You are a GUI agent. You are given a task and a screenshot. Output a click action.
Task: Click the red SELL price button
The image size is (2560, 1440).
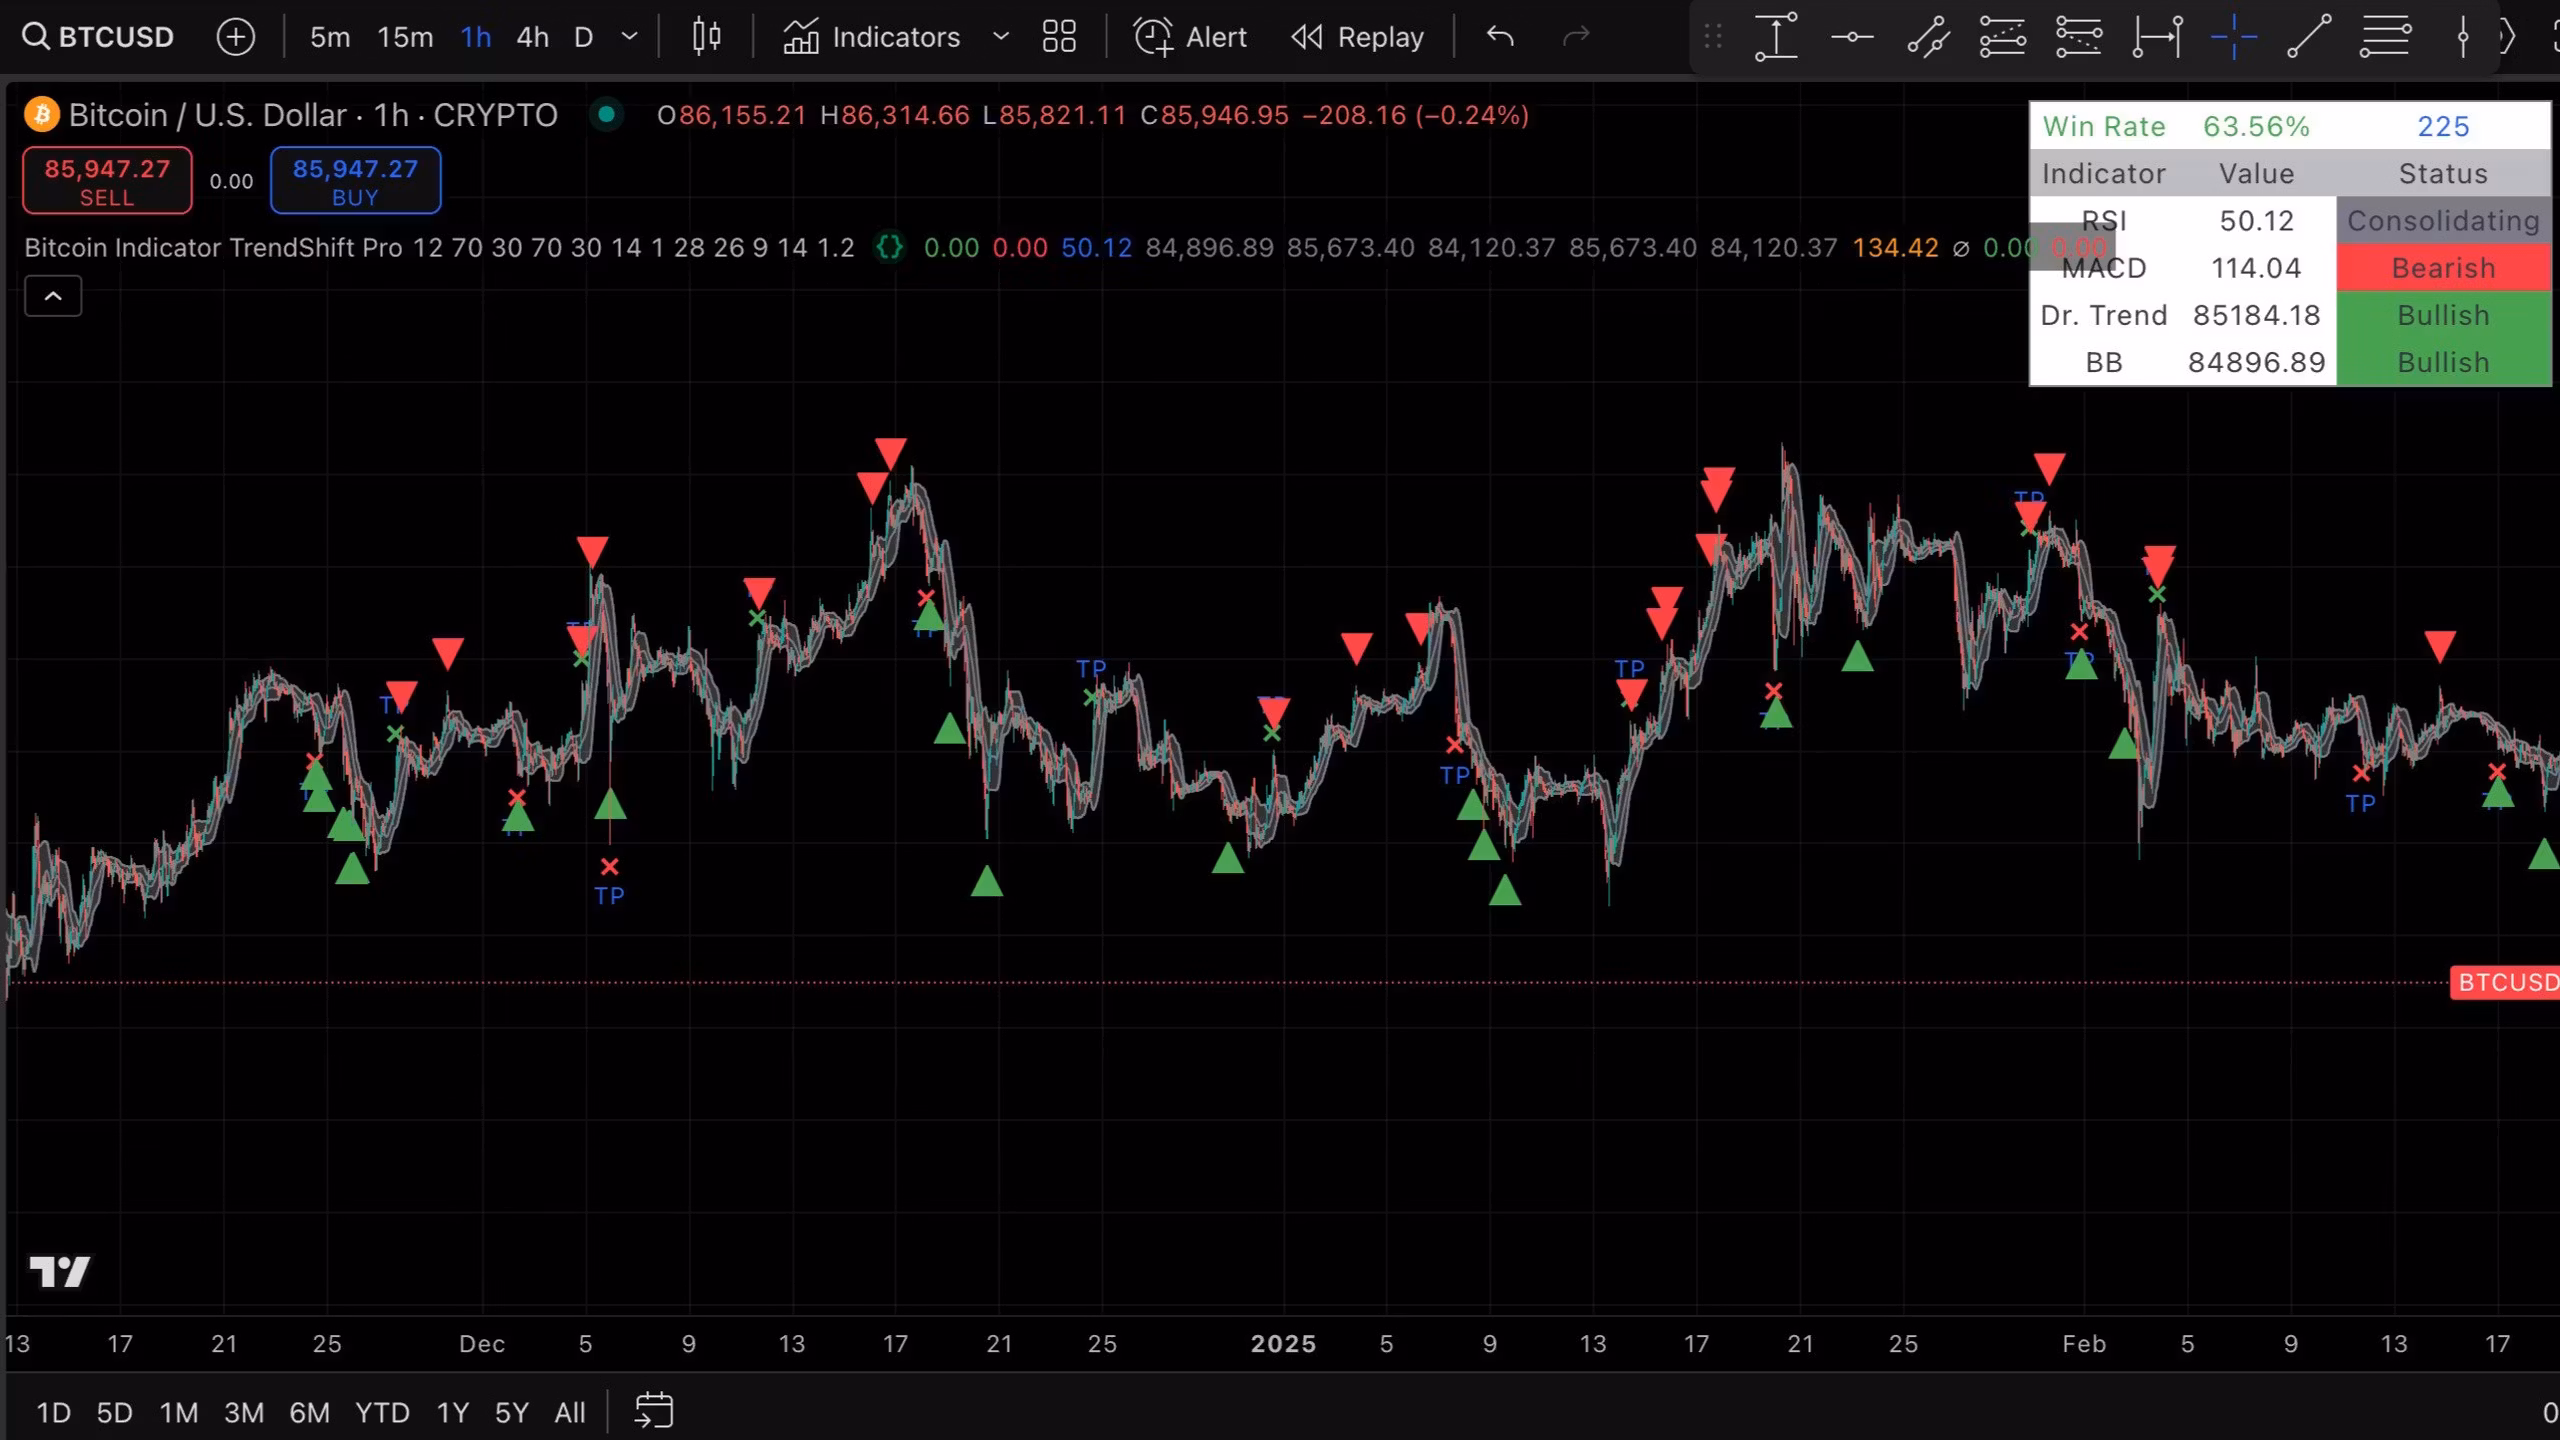[107, 180]
